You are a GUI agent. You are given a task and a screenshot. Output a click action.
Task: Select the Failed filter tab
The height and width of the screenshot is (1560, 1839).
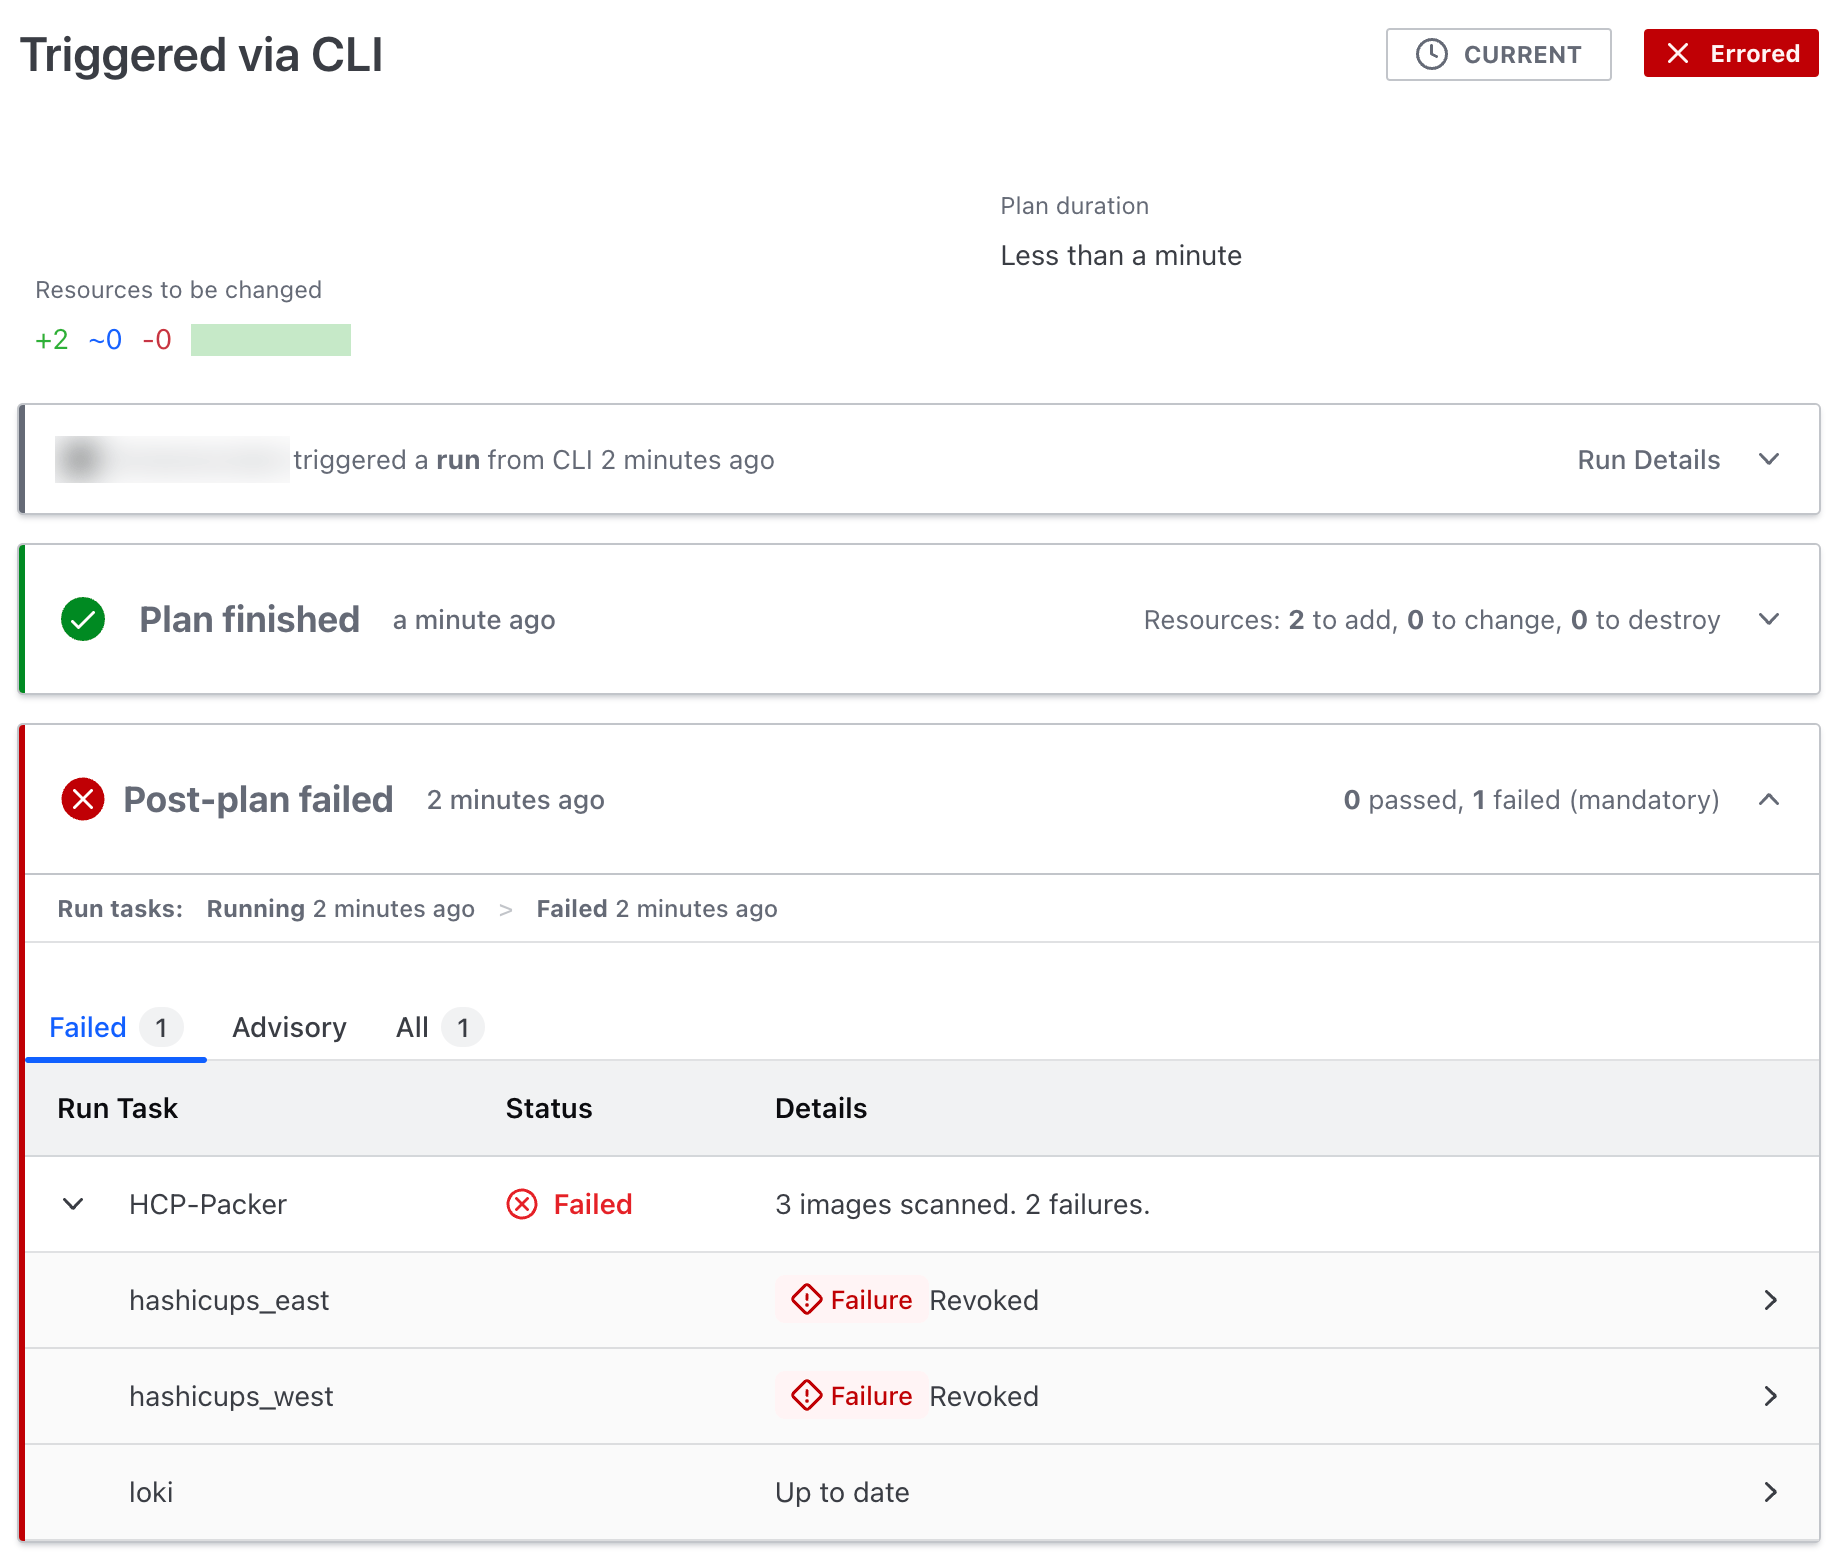(x=87, y=1027)
